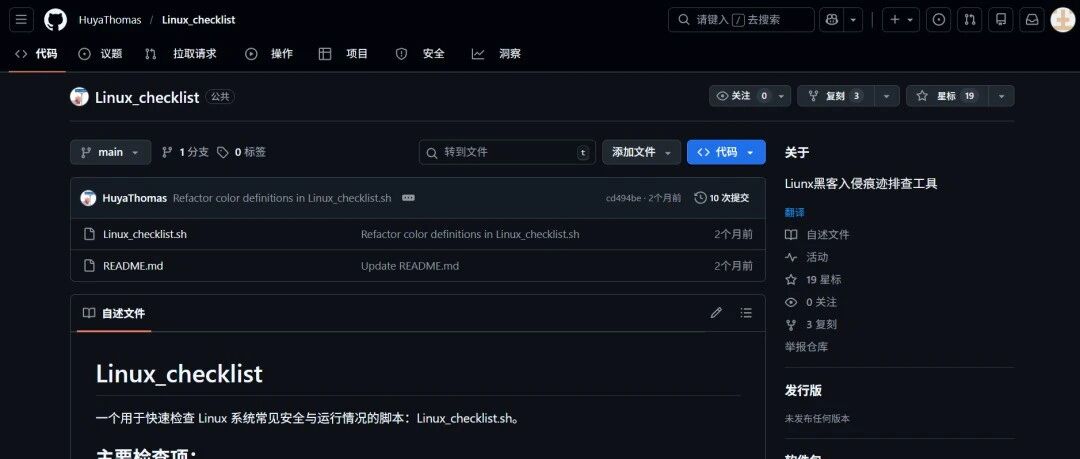This screenshot has width=1080, height=459.
Task: Open the 10 次提交 history
Action: click(722, 198)
